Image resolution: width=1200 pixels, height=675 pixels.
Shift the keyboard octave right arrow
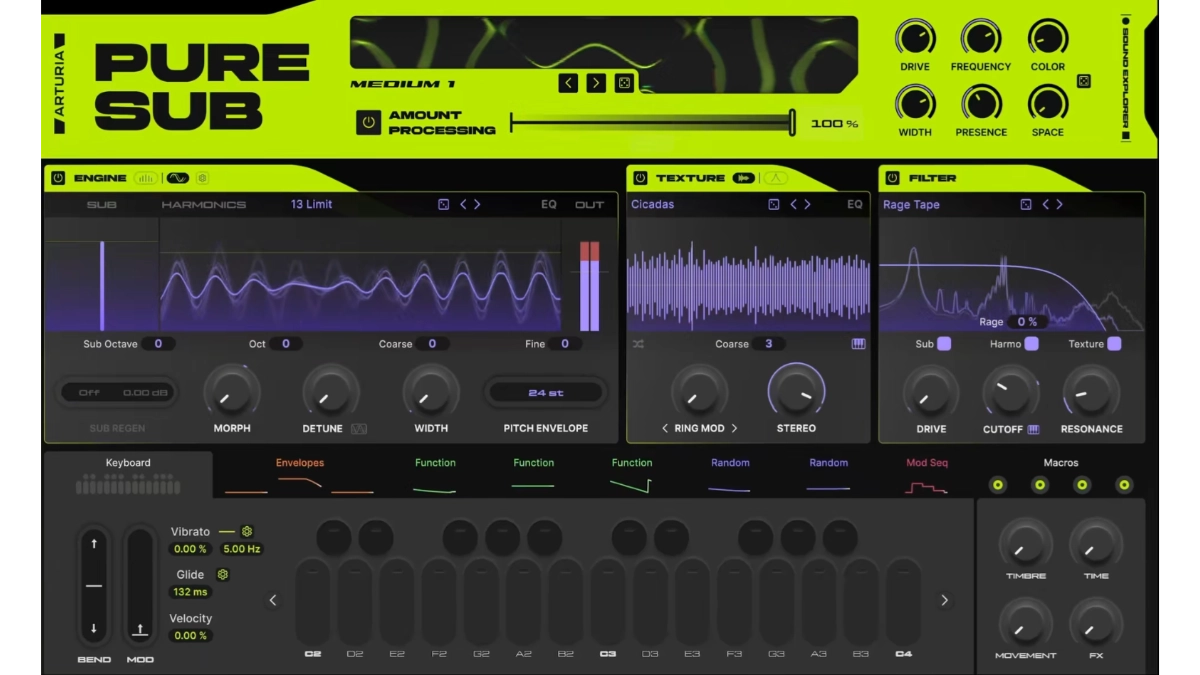(944, 600)
